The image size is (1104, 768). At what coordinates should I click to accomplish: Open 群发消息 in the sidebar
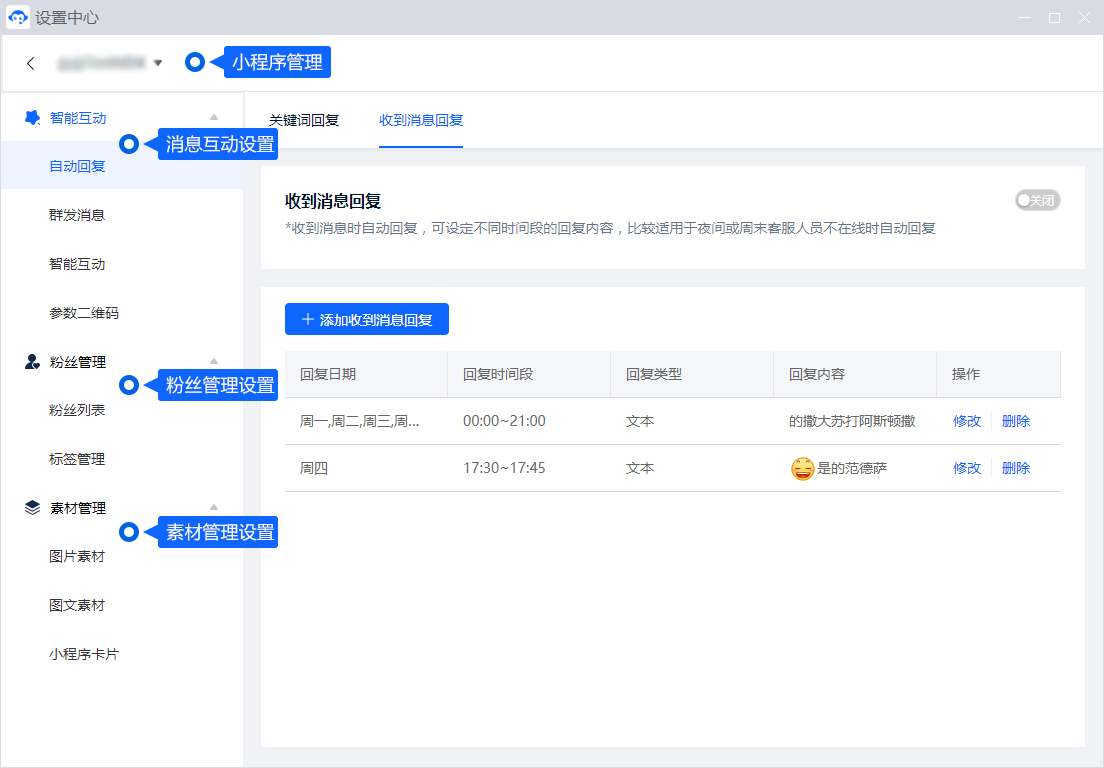click(77, 215)
